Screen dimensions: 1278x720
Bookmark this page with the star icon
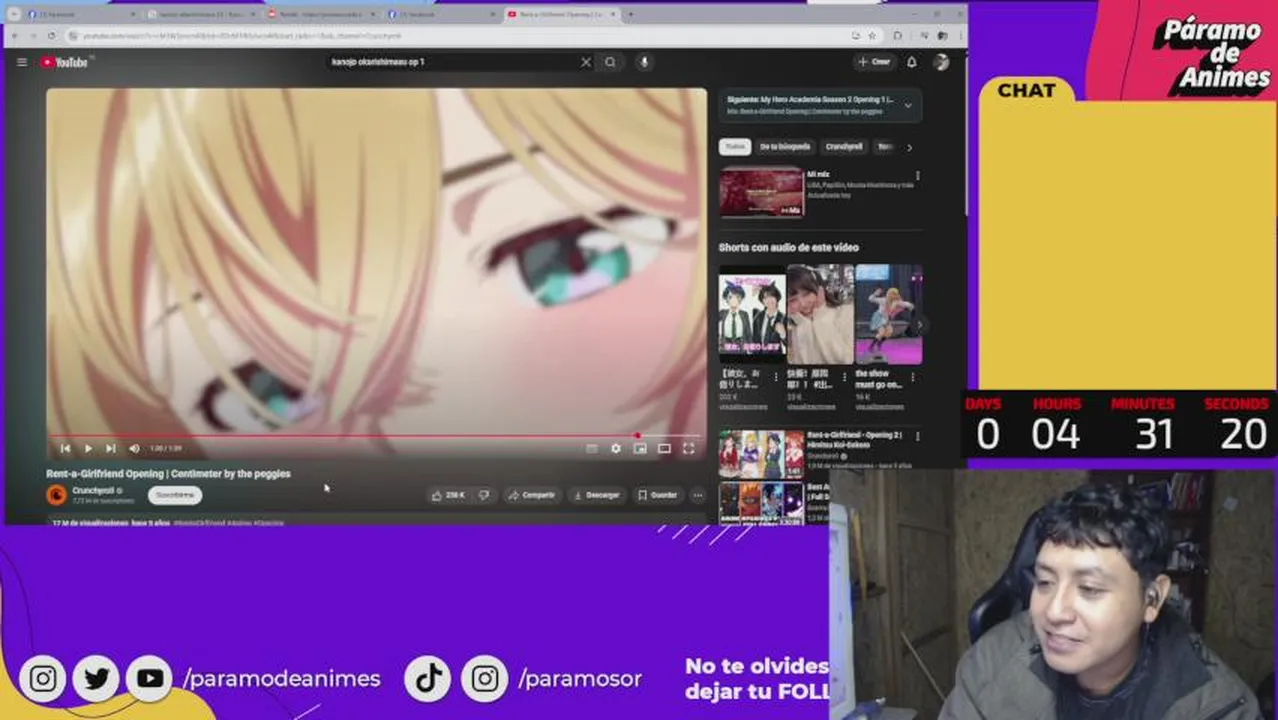click(872, 35)
